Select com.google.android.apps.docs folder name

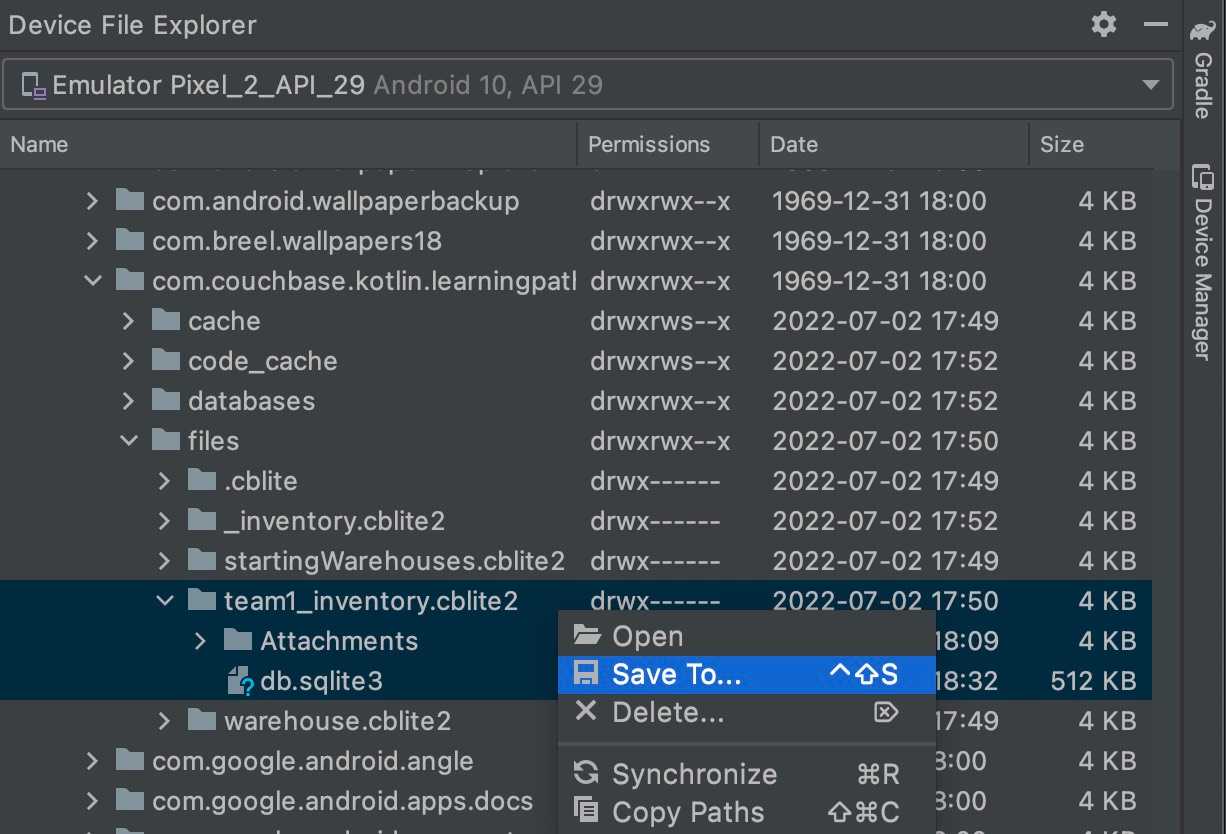tap(342, 801)
